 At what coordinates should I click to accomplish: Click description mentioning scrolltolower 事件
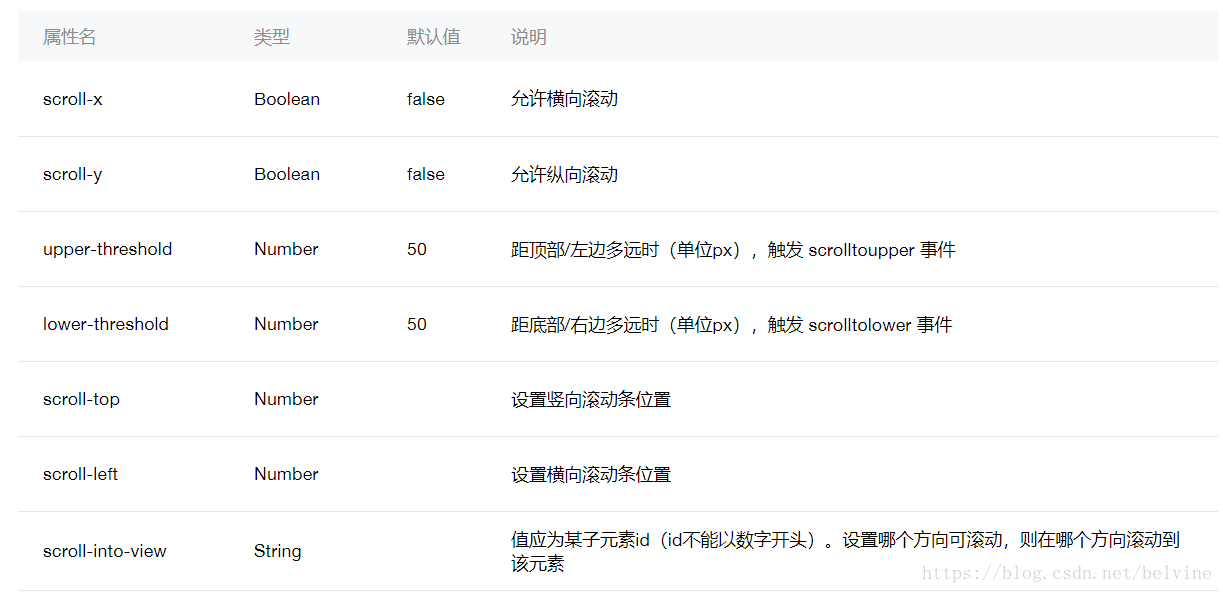point(732,324)
